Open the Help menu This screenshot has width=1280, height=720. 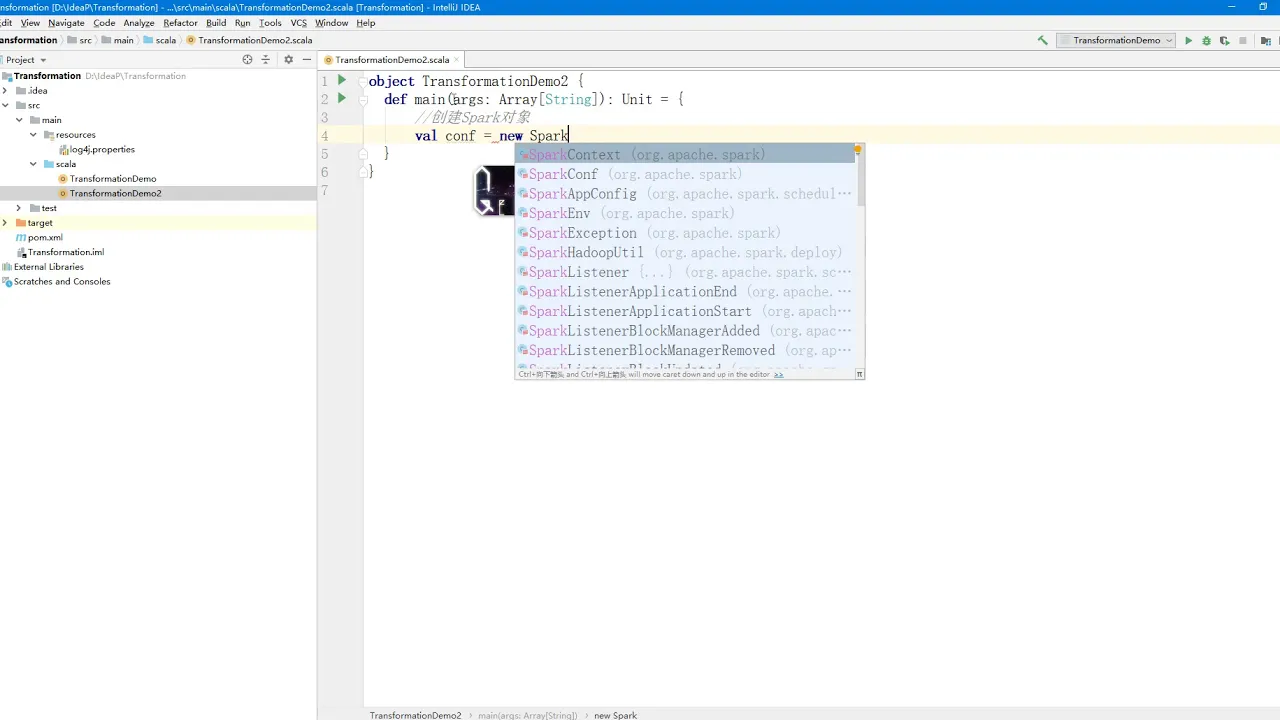pos(366,23)
